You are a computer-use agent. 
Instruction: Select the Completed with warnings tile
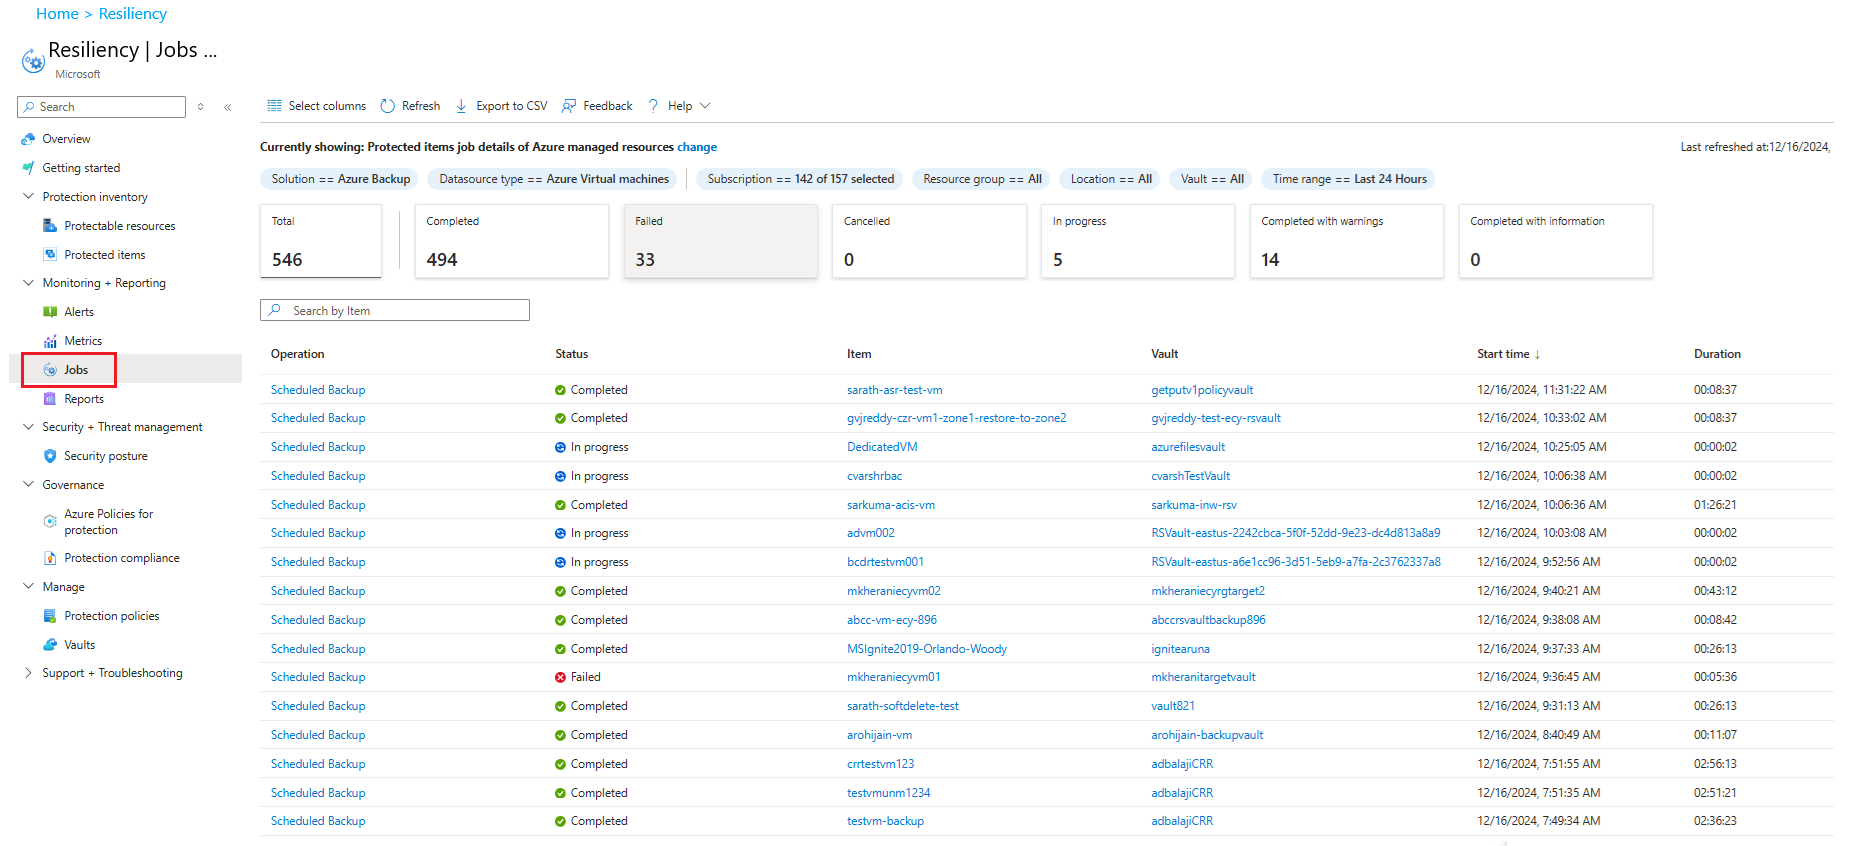coord(1347,241)
